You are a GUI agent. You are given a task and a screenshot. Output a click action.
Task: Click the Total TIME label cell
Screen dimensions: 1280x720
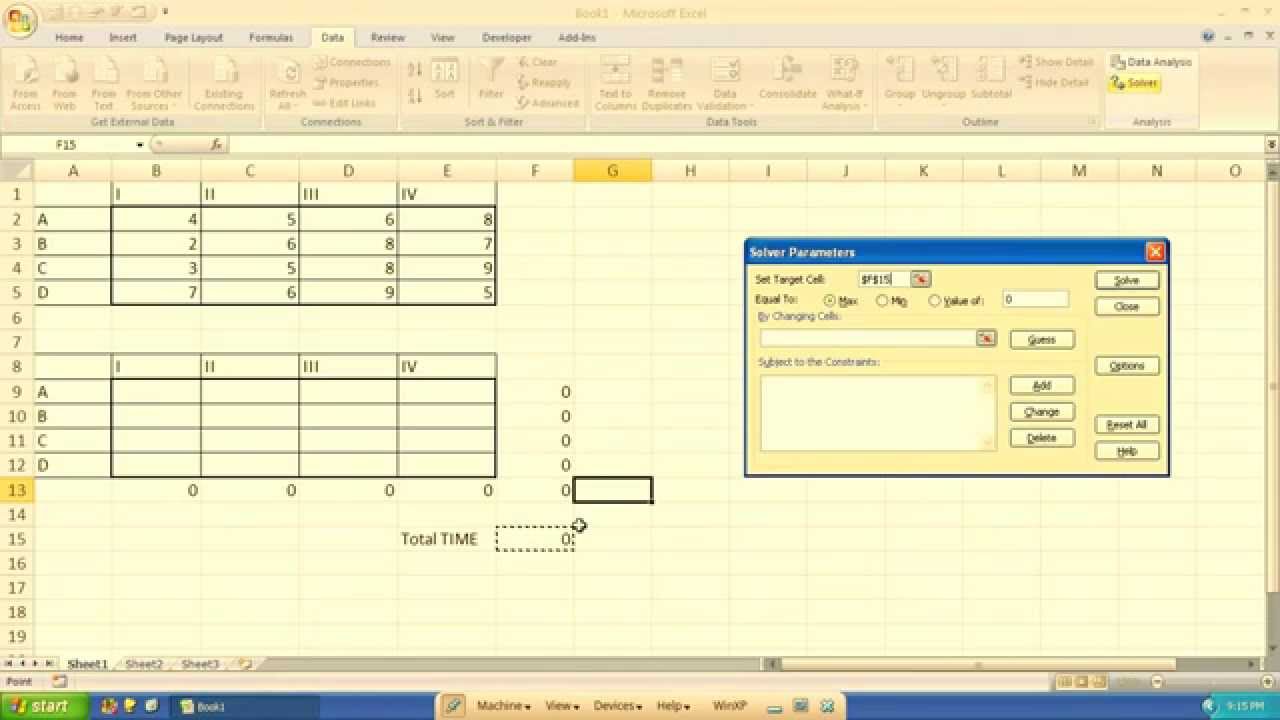(x=439, y=539)
